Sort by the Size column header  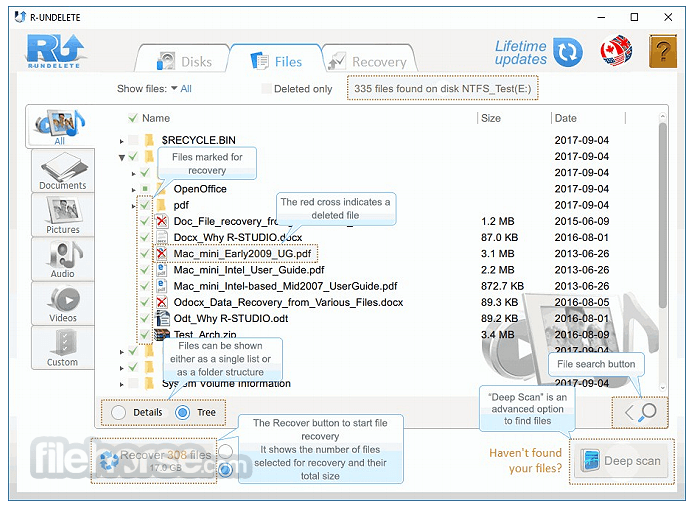(x=490, y=118)
